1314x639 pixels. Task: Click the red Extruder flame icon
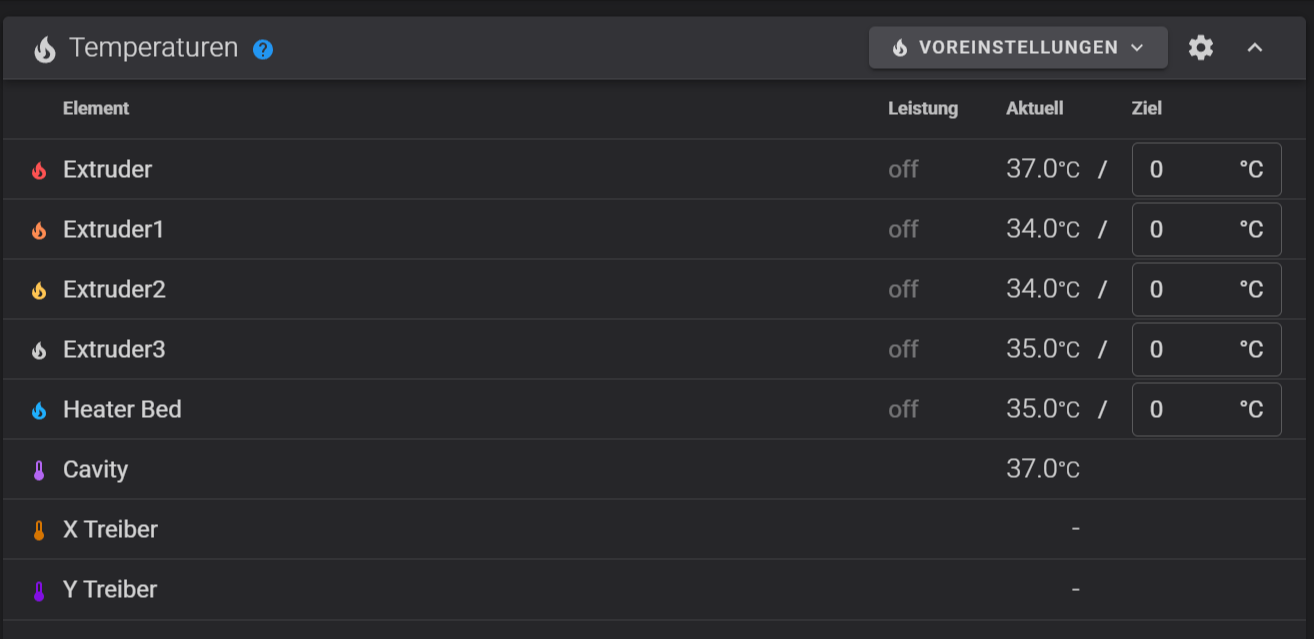(39, 170)
